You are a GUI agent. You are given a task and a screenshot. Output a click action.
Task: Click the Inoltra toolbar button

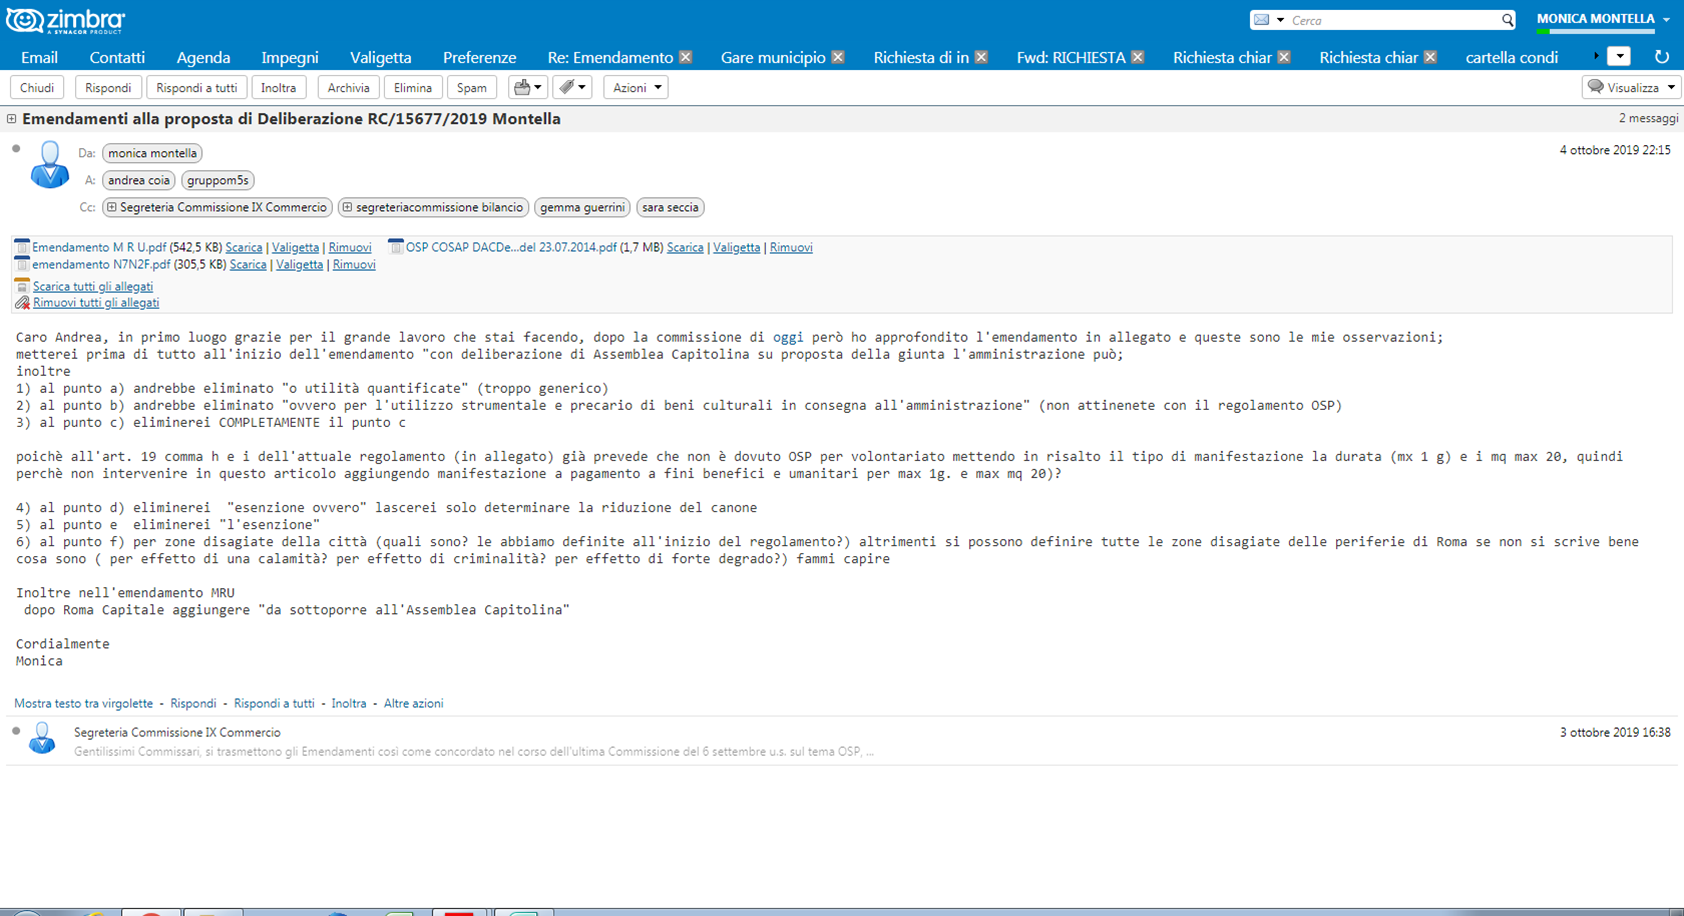[278, 88]
